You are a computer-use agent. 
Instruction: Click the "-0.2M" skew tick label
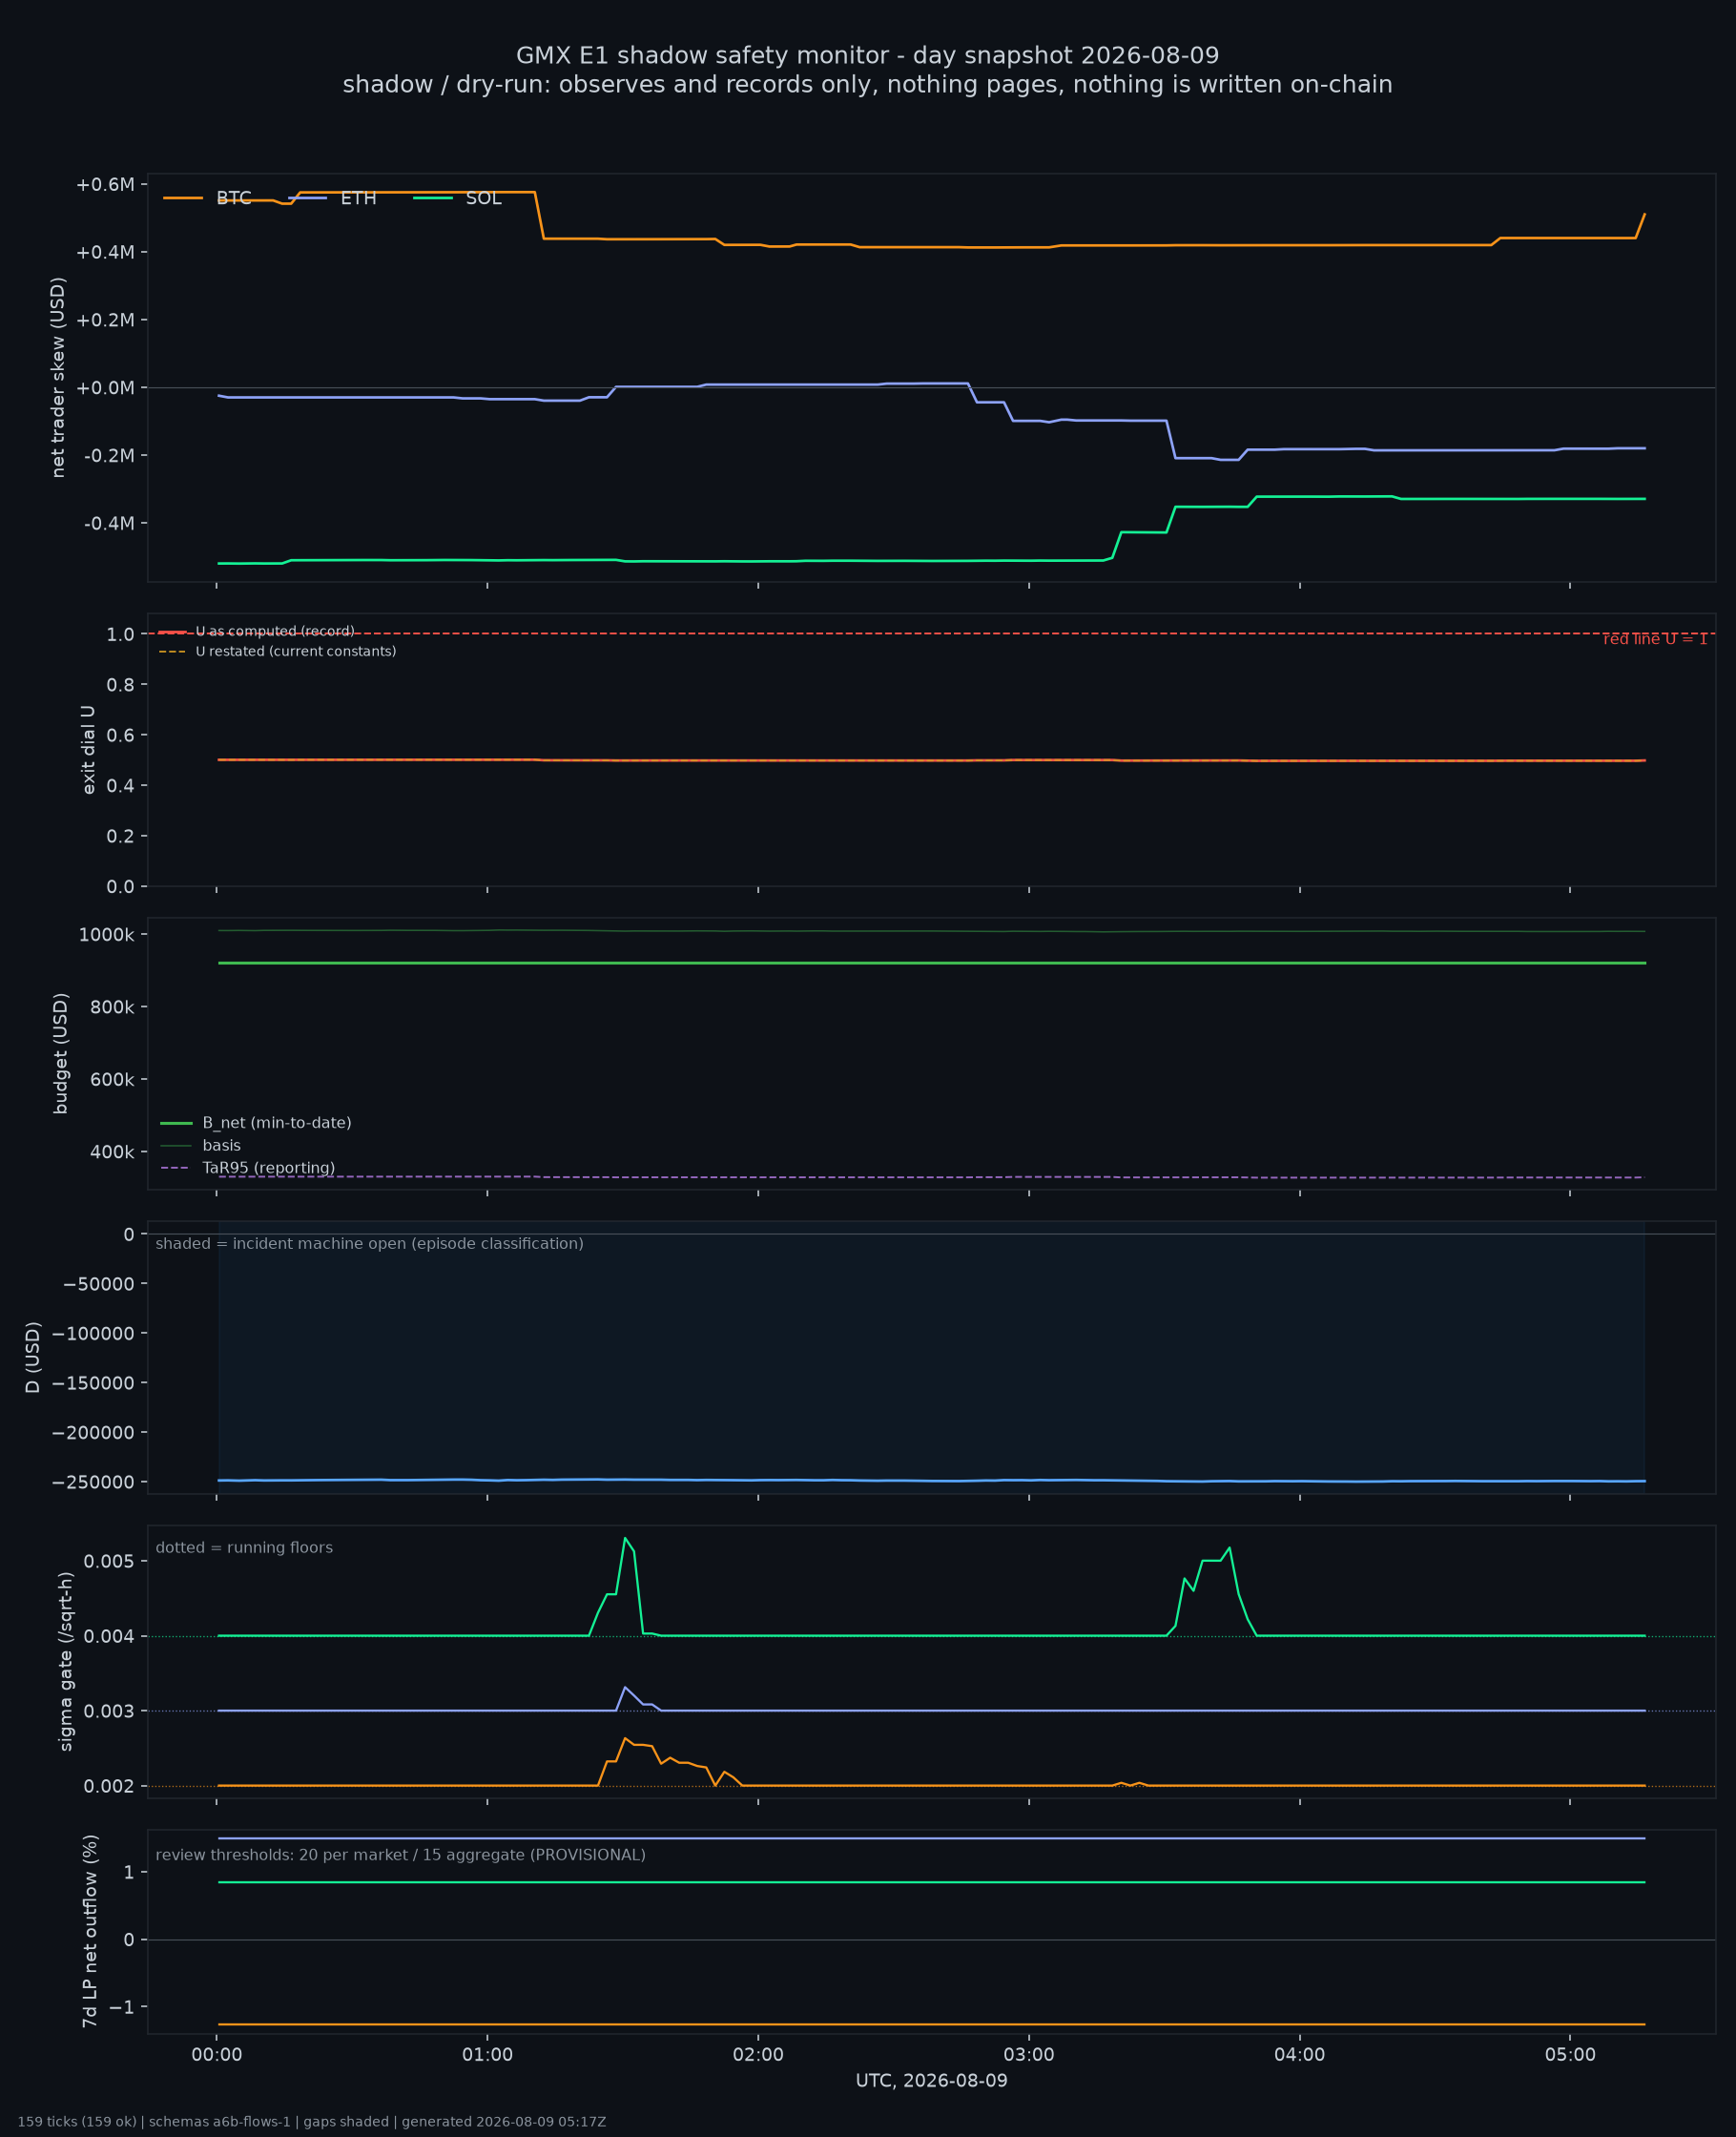[108, 456]
